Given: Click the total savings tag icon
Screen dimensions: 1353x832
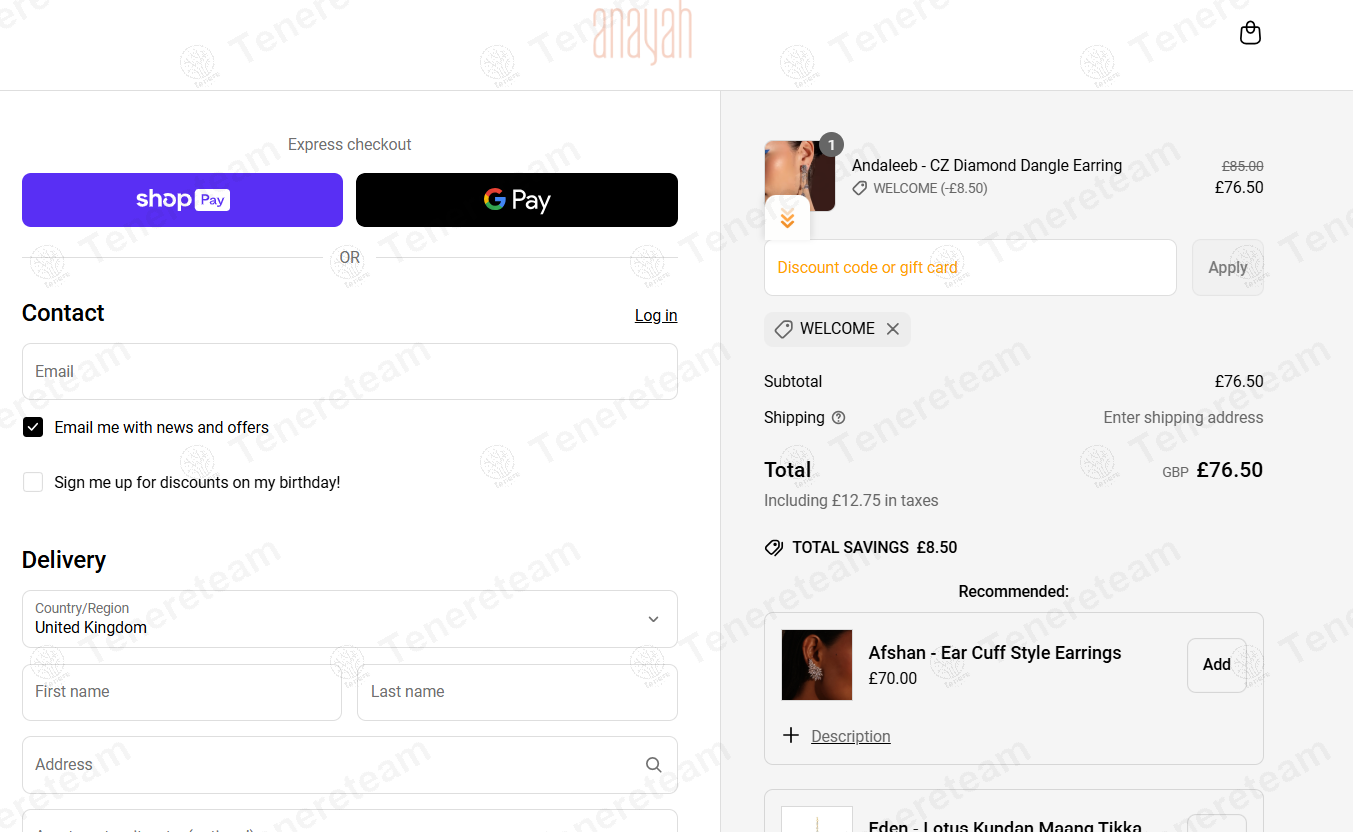Looking at the screenshot, I should coord(774,548).
